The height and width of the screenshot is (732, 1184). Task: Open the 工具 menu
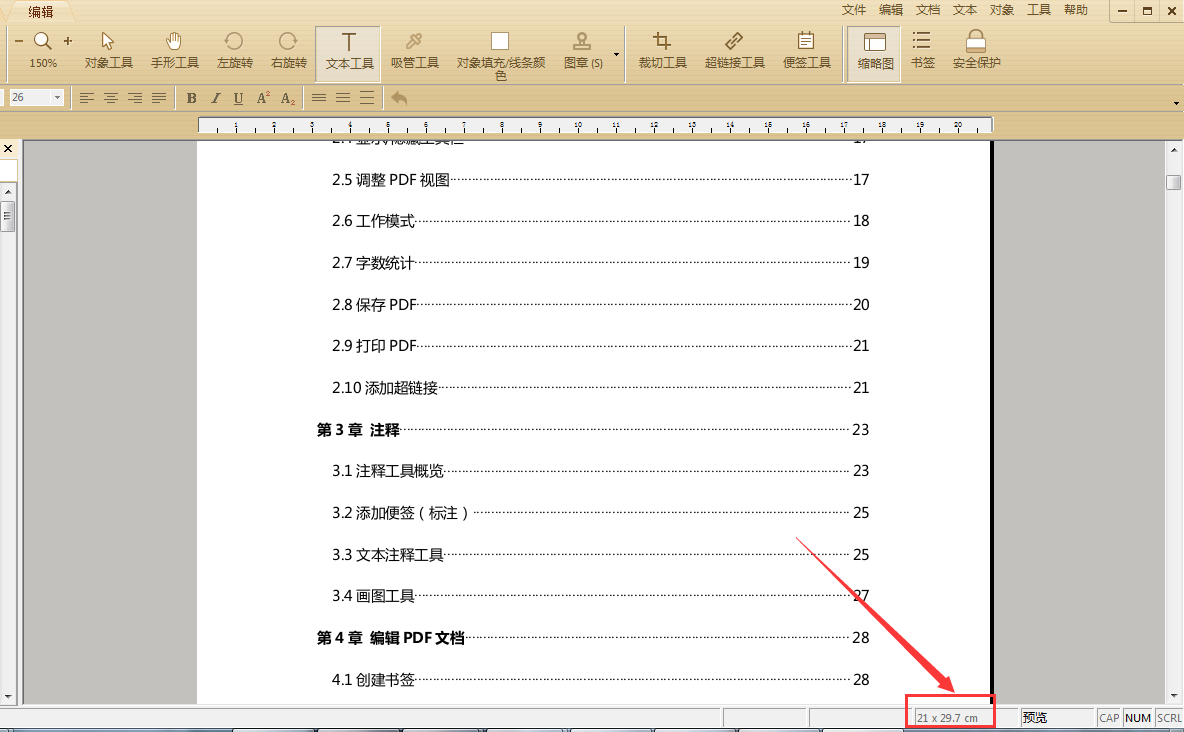coord(1039,10)
